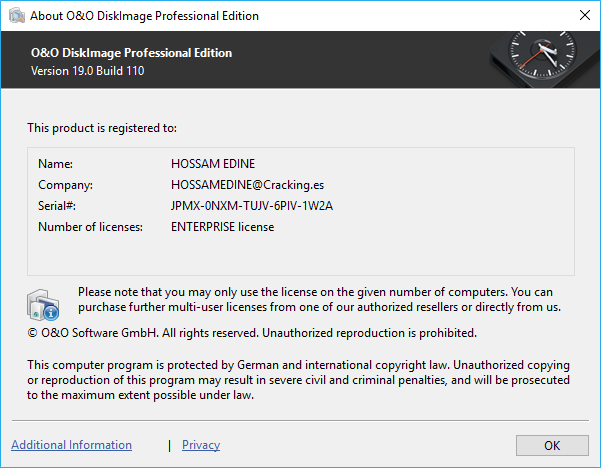Click the license info icon beside the notice

[x=43, y=305]
